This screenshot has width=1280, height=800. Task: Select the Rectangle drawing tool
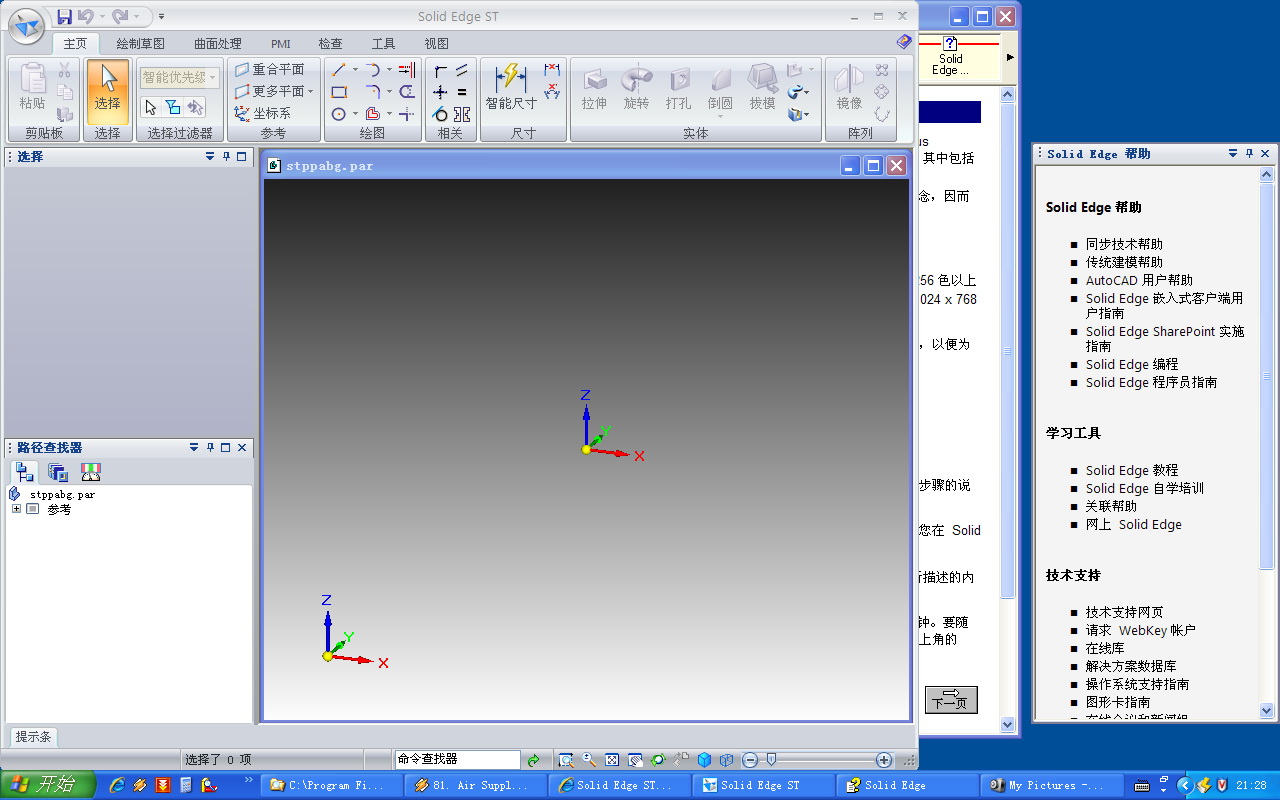pos(339,92)
